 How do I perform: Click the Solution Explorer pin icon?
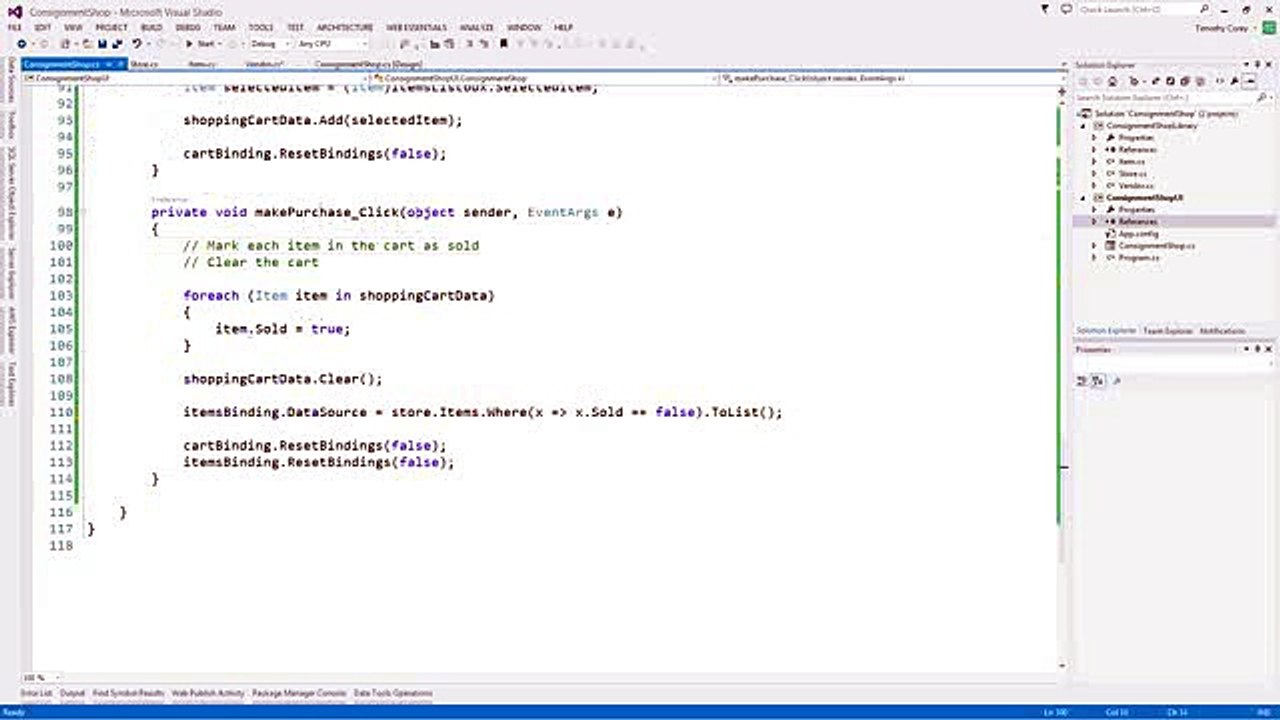tap(1257, 64)
